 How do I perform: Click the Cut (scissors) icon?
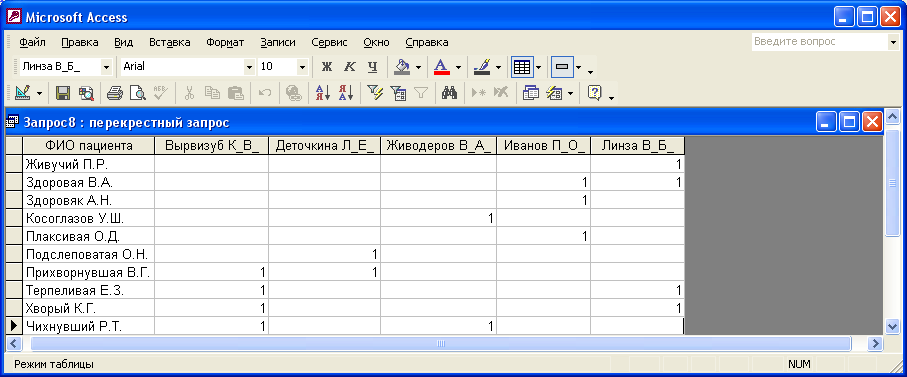click(x=189, y=93)
